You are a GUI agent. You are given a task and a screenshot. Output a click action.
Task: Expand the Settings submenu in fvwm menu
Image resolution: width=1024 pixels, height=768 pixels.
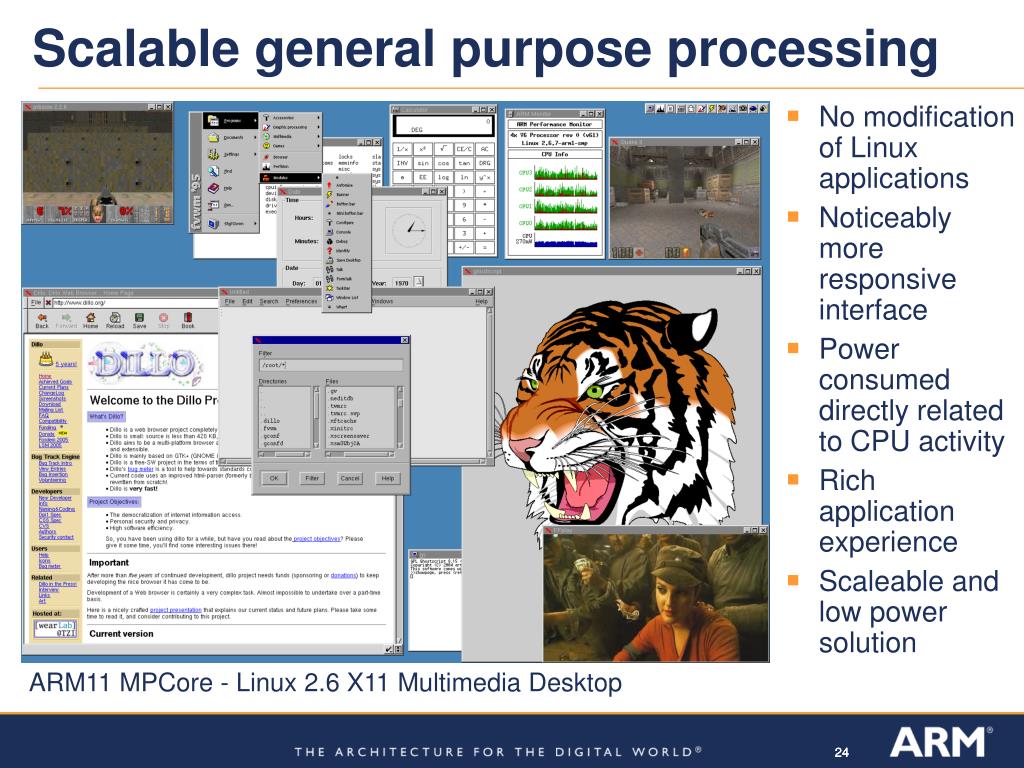[231, 155]
